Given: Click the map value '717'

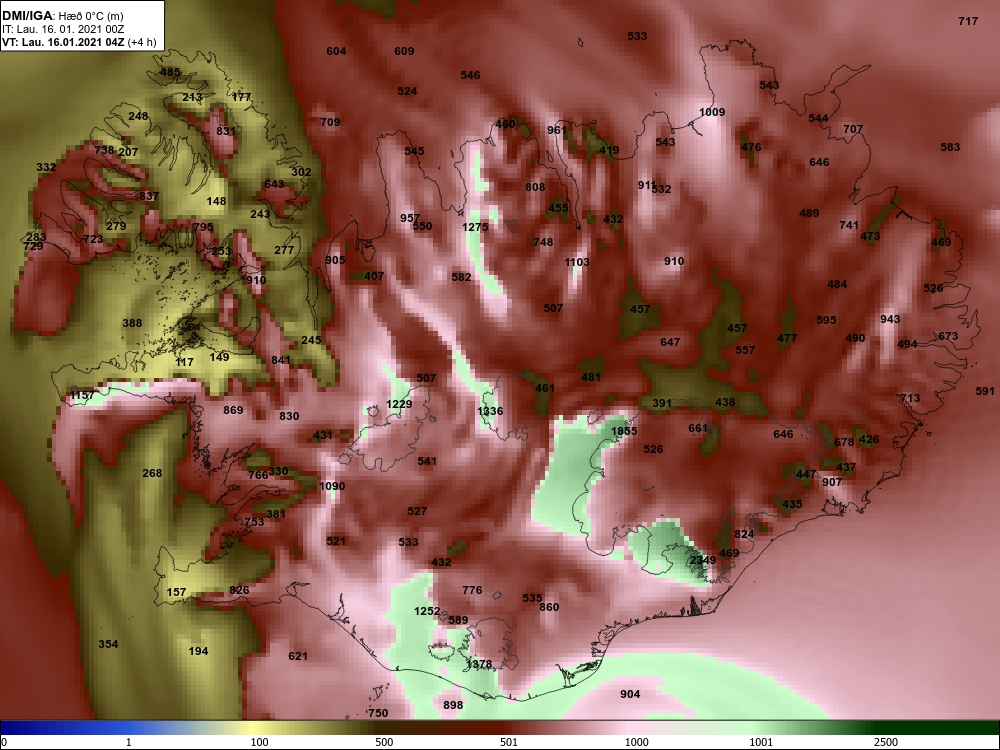Looking at the screenshot, I should coord(968,21).
